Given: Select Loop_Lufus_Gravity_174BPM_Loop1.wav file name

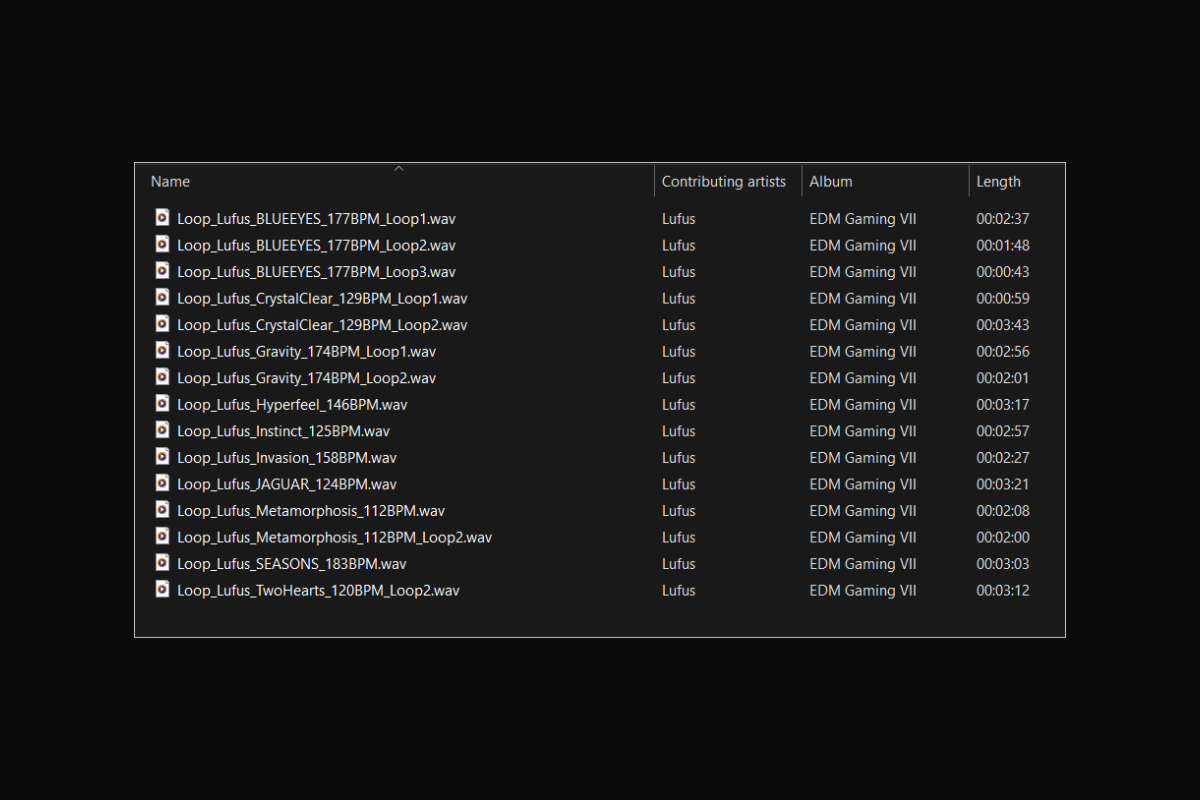Looking at the screenshot, I should click(x=307, y=352).
